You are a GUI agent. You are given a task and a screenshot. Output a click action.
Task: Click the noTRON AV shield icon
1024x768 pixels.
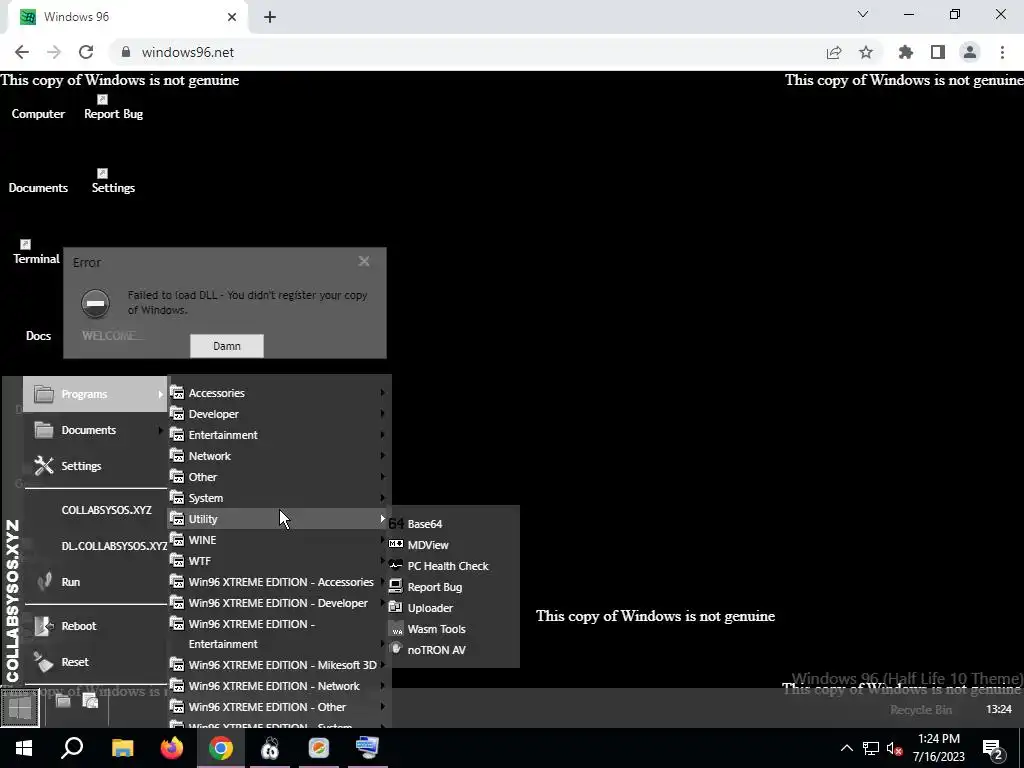tap(396, 648)
